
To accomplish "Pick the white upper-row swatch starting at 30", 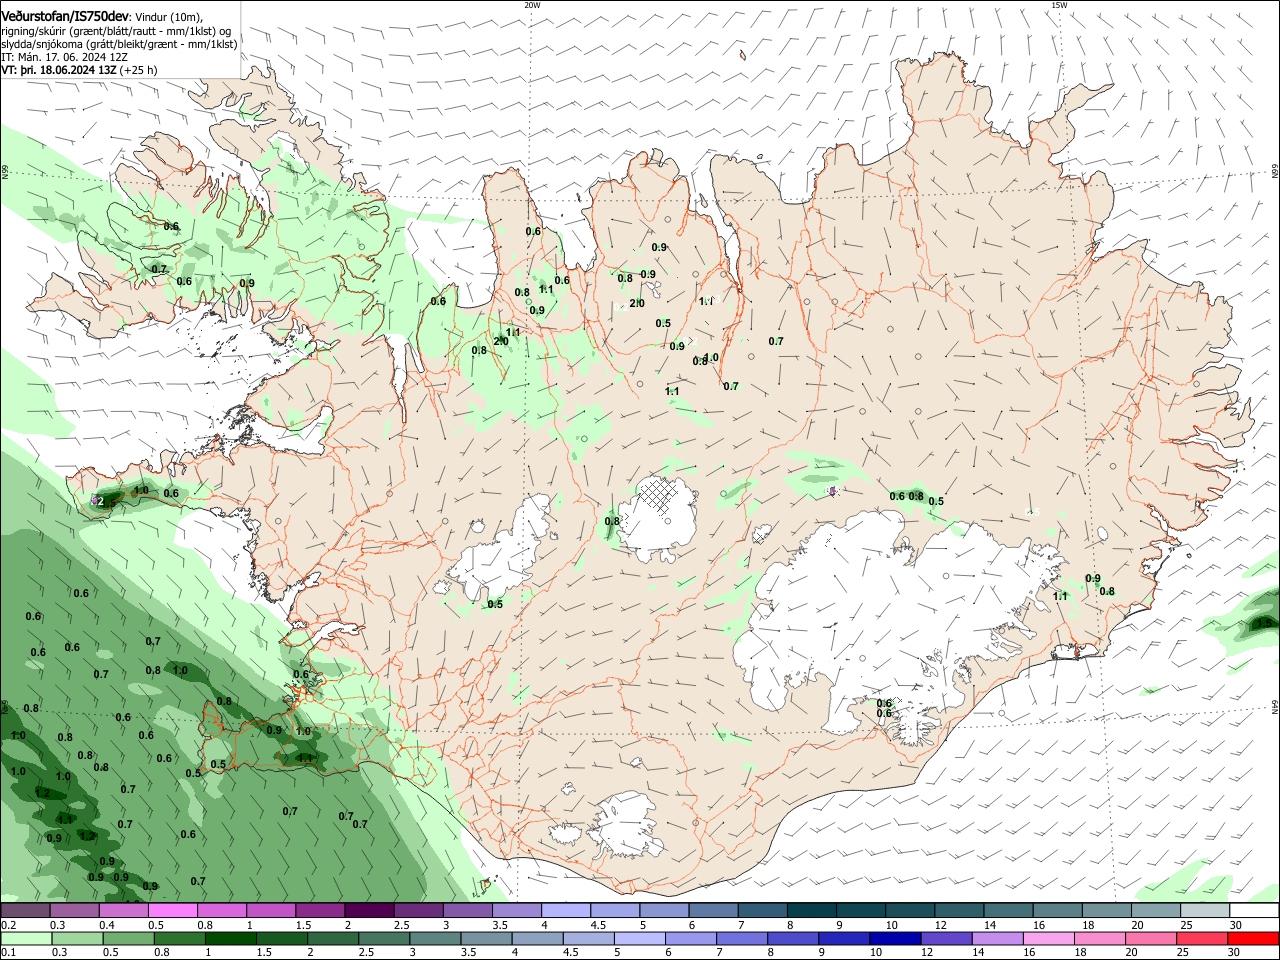I will pyautogui.click(x=1254, y=911).
